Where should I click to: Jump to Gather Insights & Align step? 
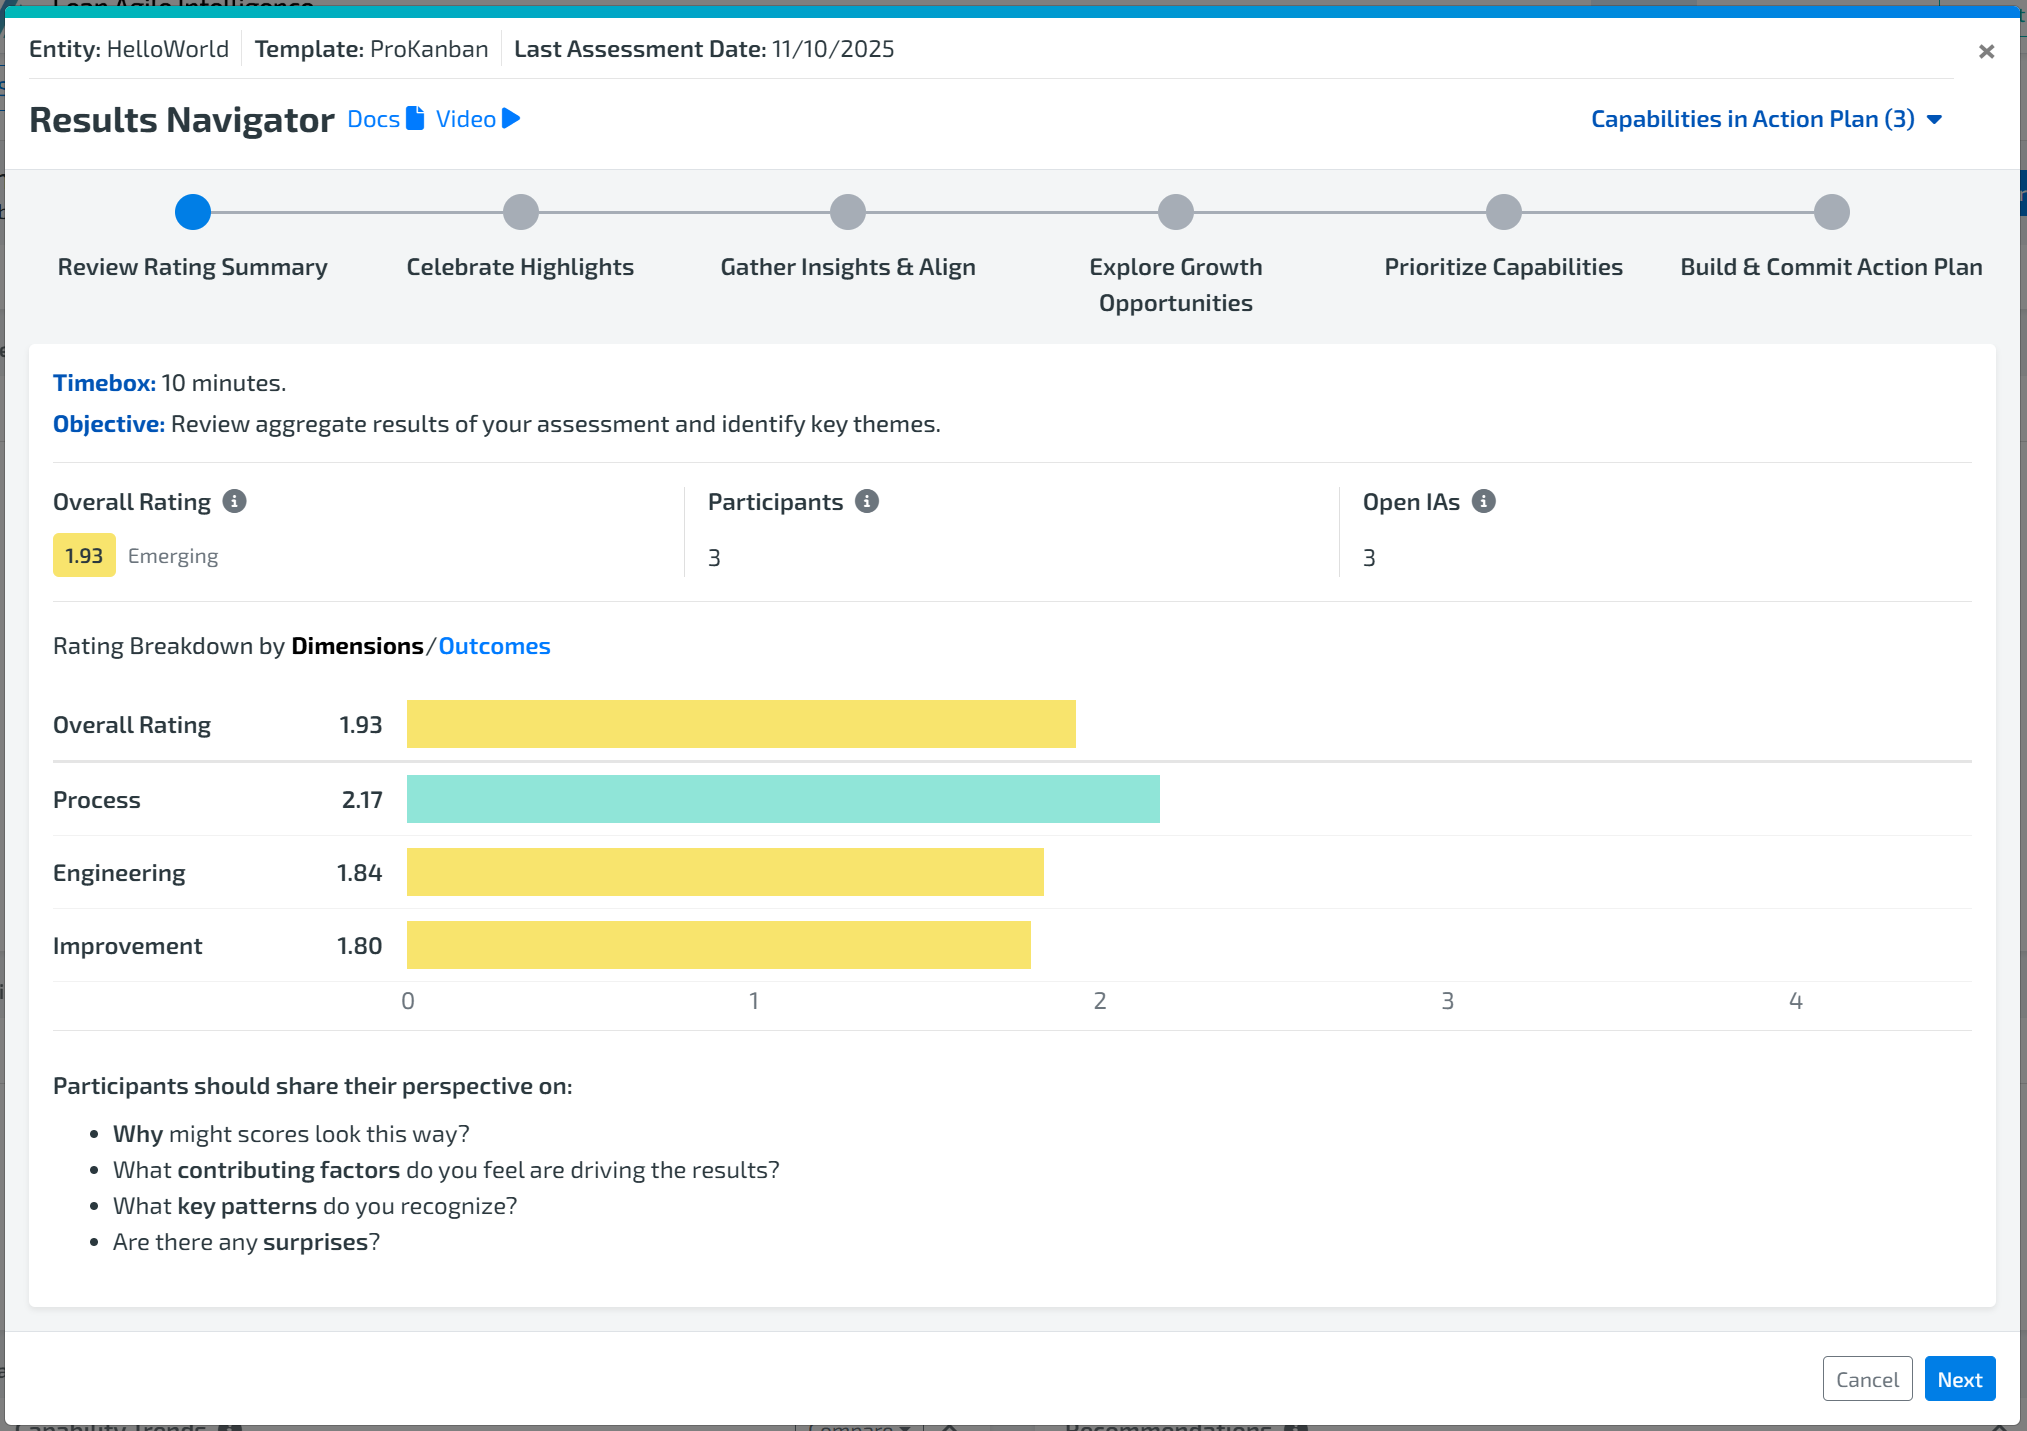(x=848, y=212)
